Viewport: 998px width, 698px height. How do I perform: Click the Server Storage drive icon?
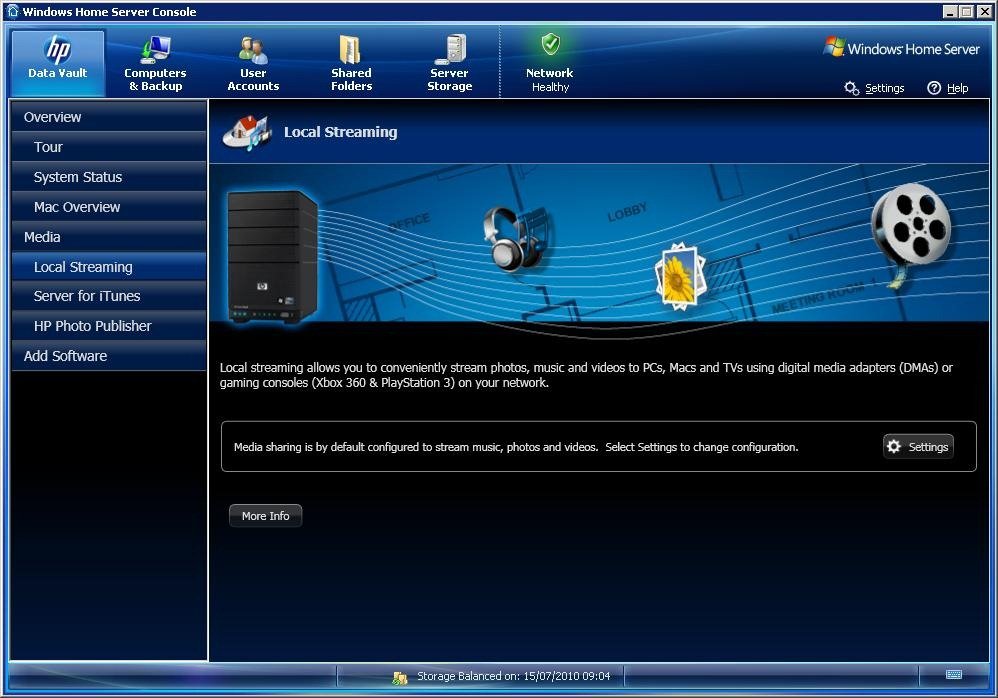(451, 49)
